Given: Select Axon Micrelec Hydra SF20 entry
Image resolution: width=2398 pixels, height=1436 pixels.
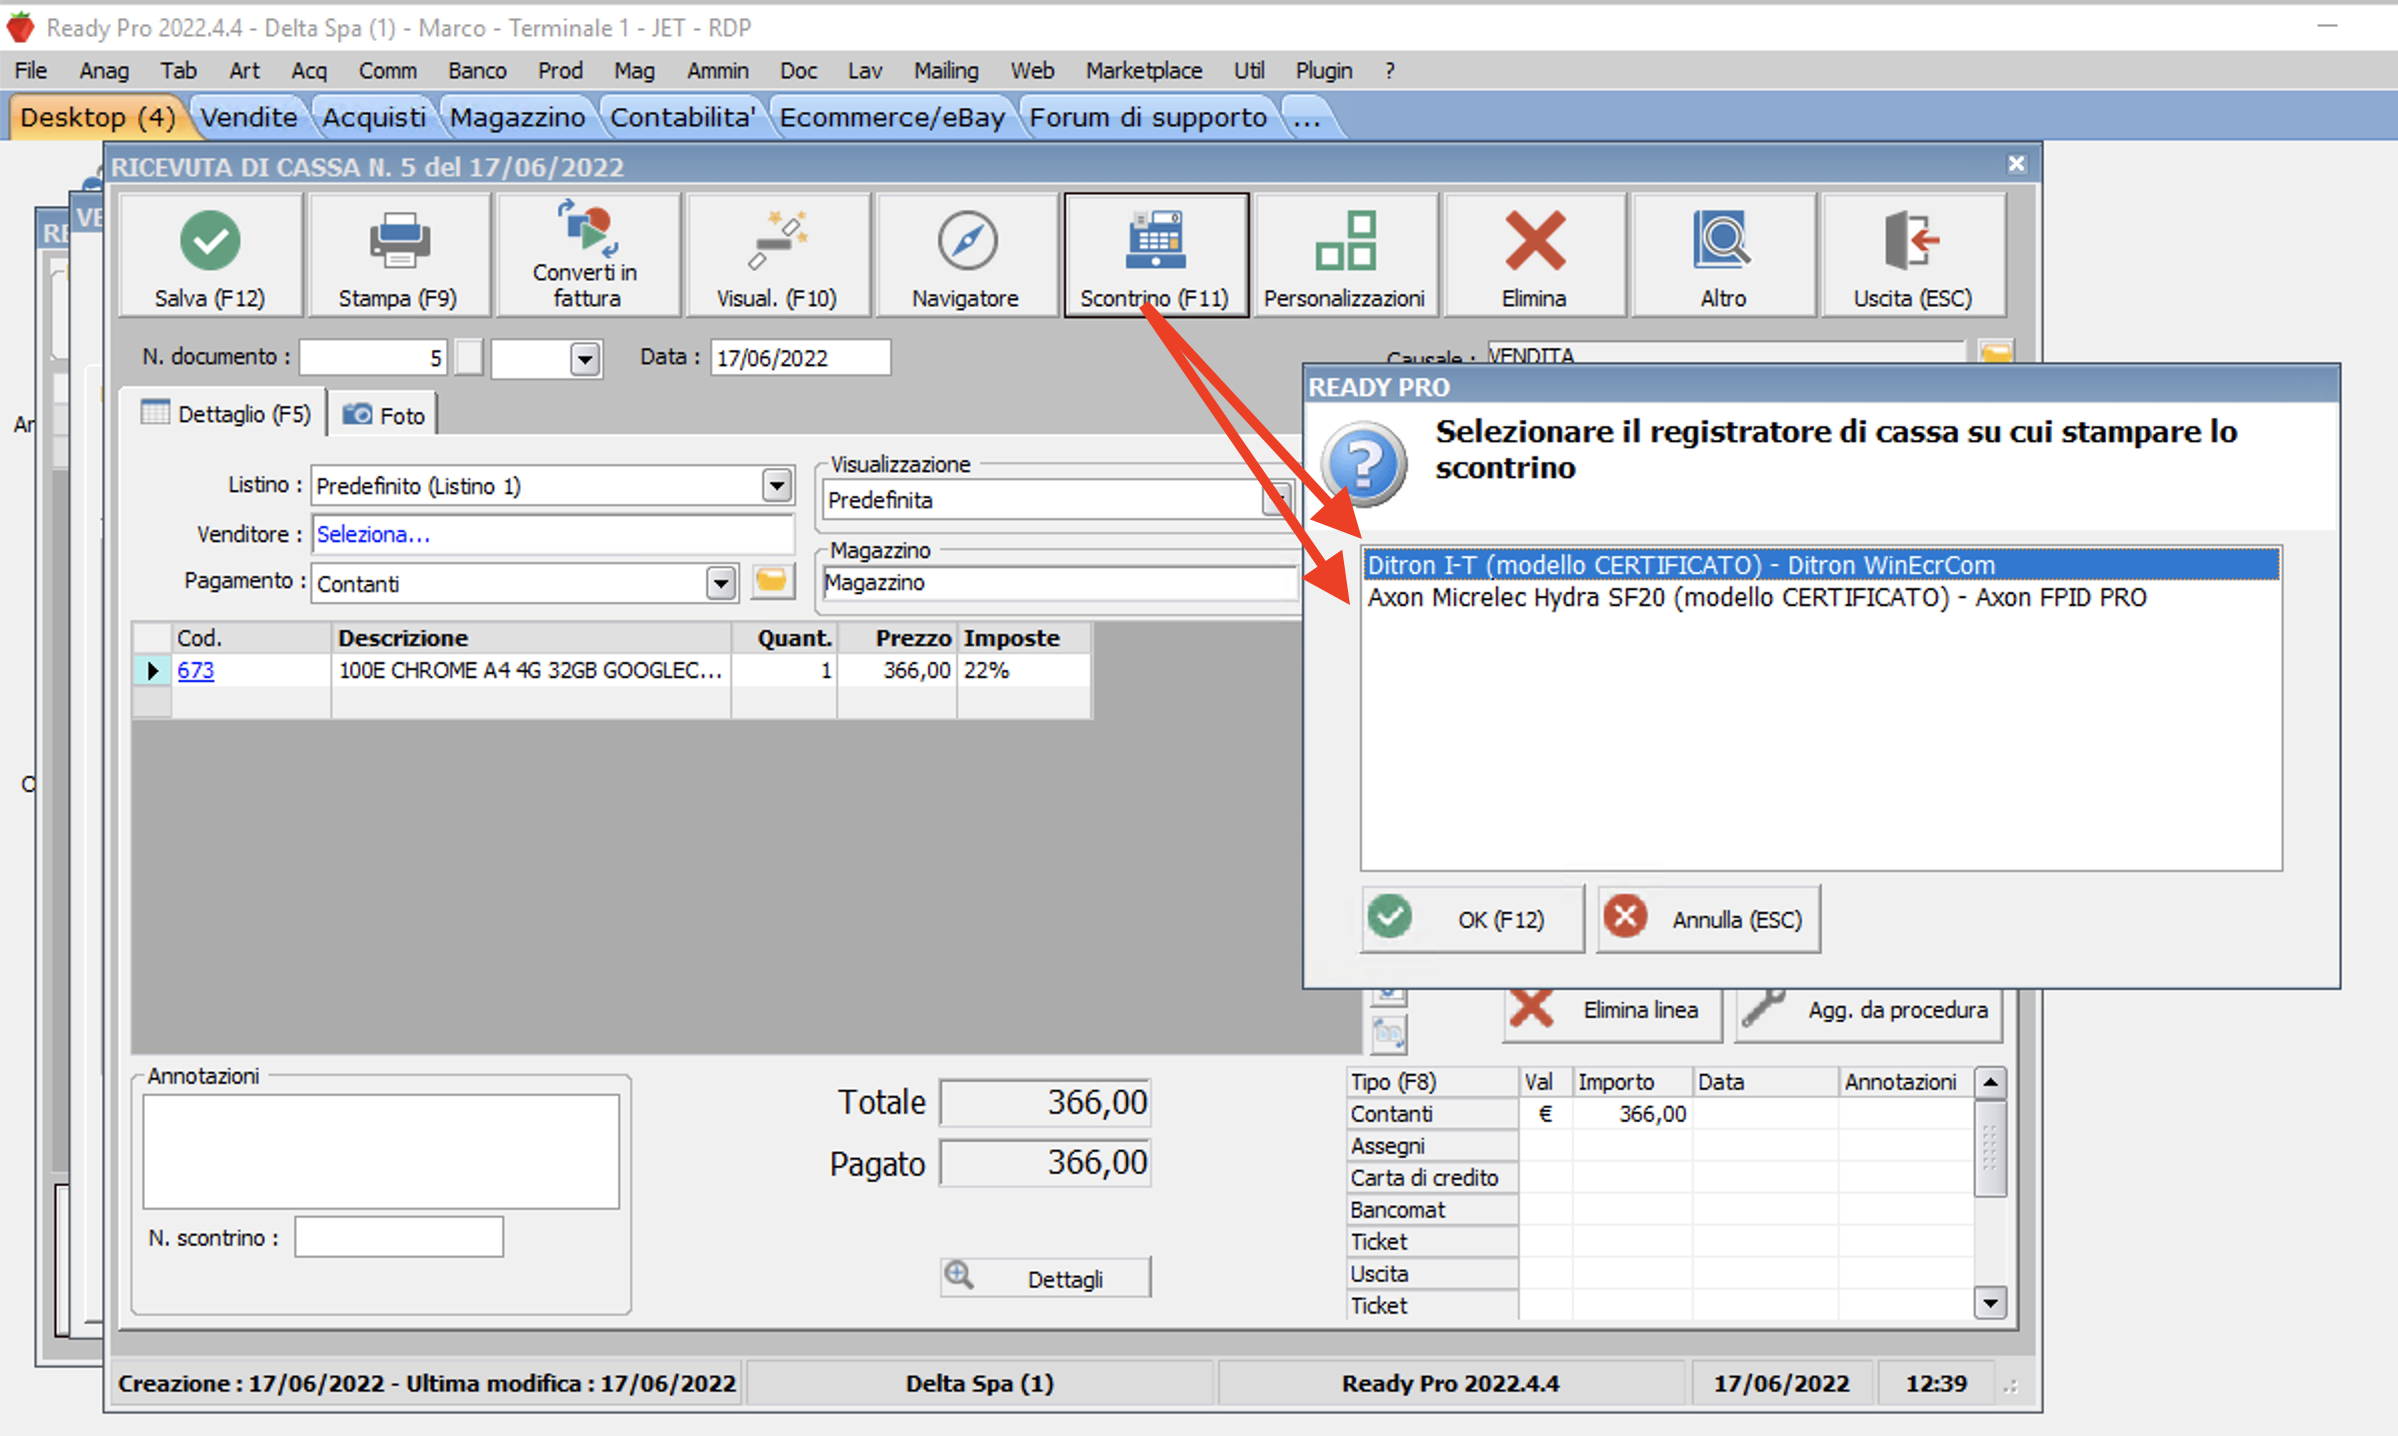Looking at the screenshot, I should point(1821,597).
